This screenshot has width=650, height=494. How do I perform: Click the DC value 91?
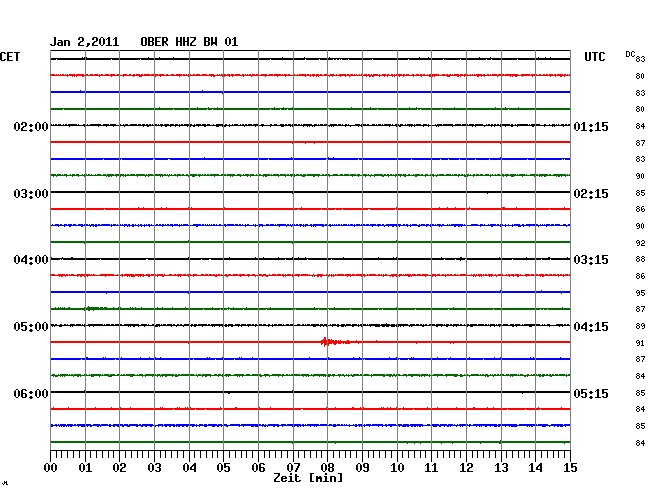click(x=640, y=343)
